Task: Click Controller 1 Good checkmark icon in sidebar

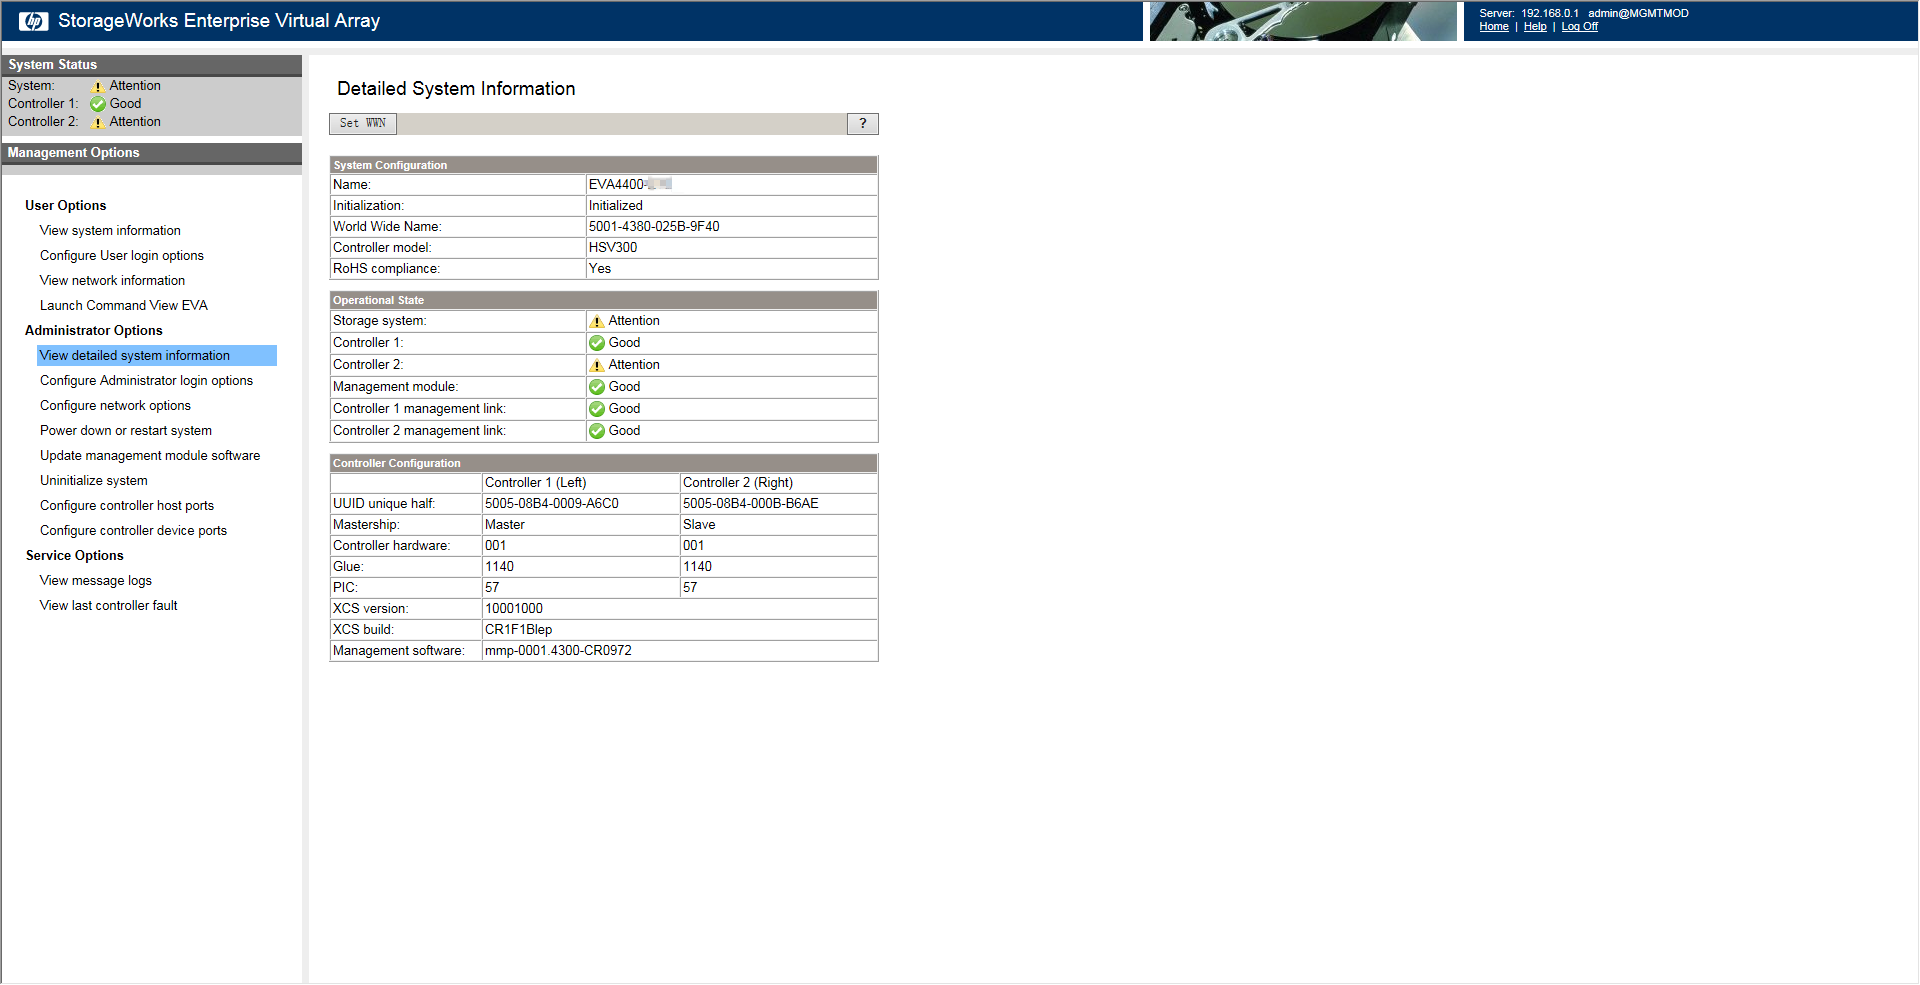Action: (98, 104)
